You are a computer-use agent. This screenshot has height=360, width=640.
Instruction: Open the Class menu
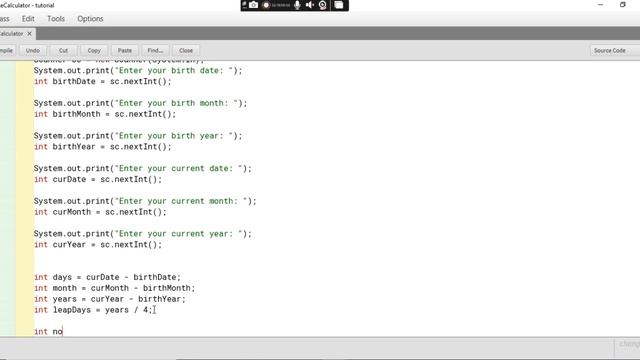click(x=4, y=19)
